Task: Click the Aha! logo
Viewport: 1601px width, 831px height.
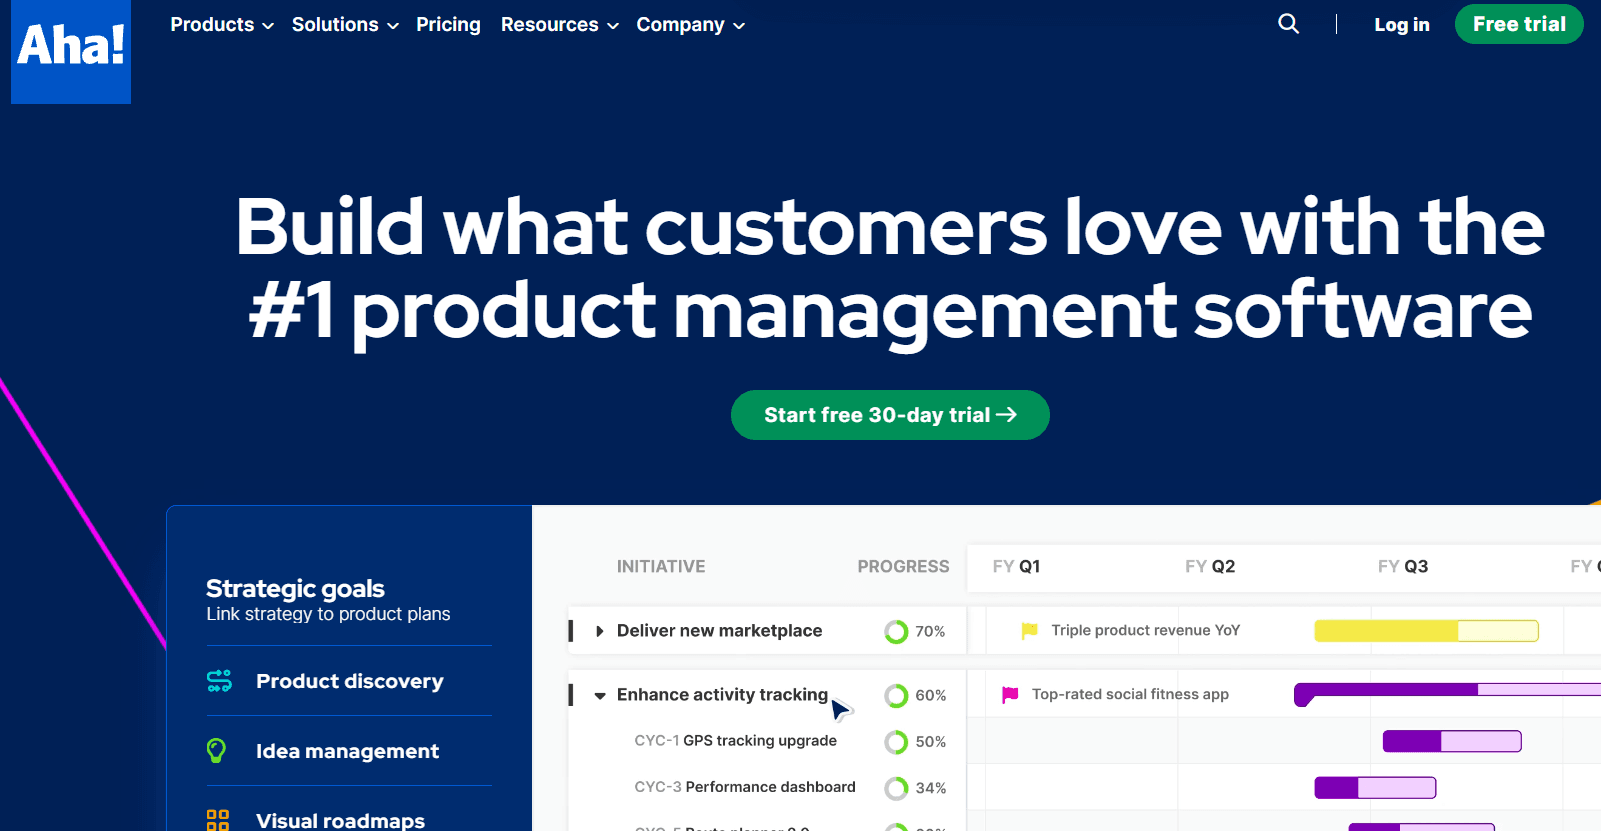Action: tap(71, 51)
